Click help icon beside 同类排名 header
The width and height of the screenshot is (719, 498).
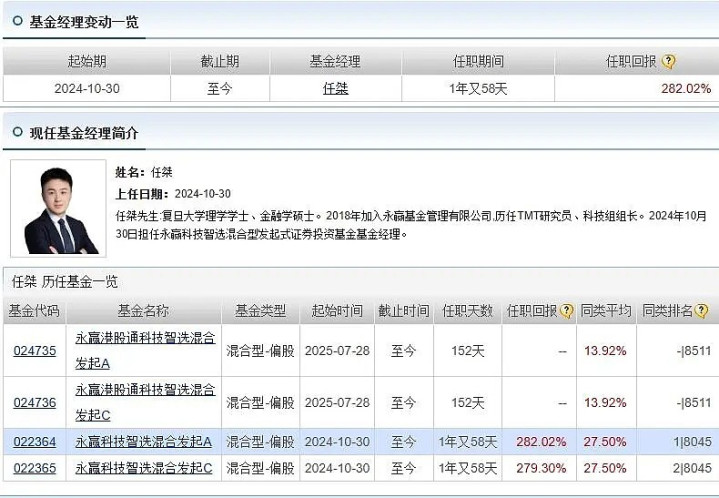(701, 311)
